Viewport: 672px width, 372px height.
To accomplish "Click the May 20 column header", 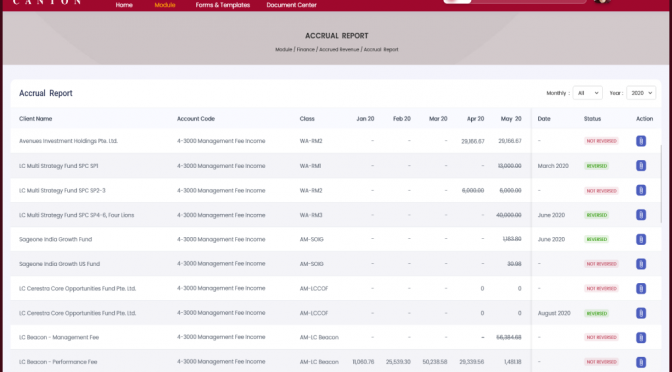I will (x=511, y=119).
